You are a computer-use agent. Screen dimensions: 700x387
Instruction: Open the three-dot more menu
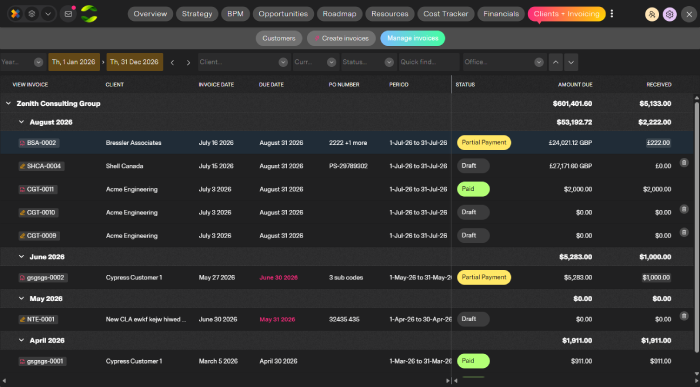pos(612,14)
